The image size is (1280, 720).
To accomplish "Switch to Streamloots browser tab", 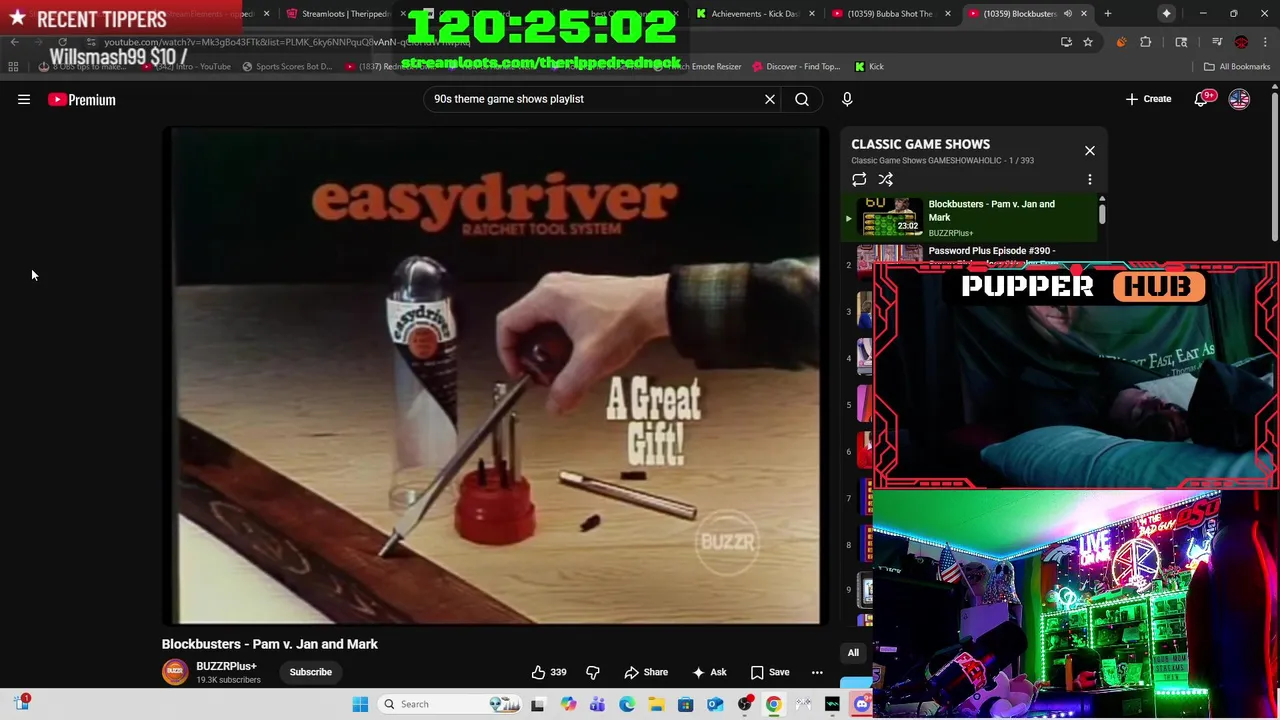I will 344,14.
